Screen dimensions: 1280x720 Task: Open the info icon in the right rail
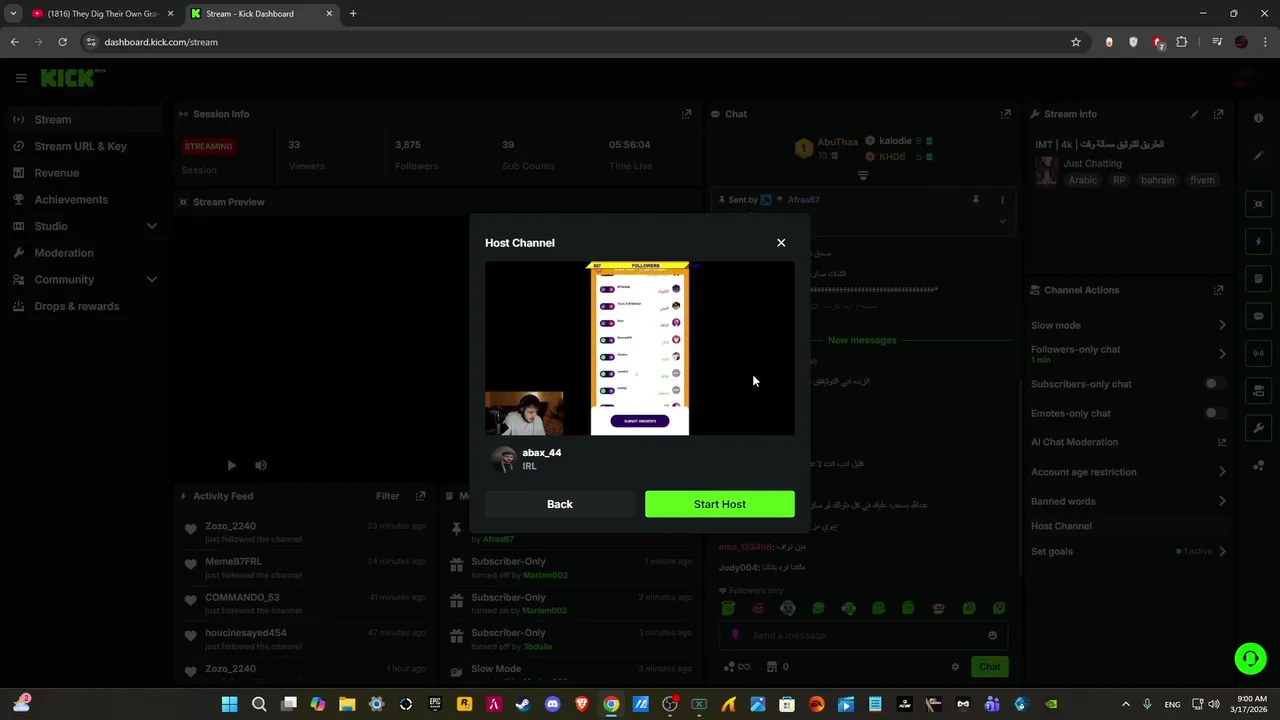coord(1259,118)
